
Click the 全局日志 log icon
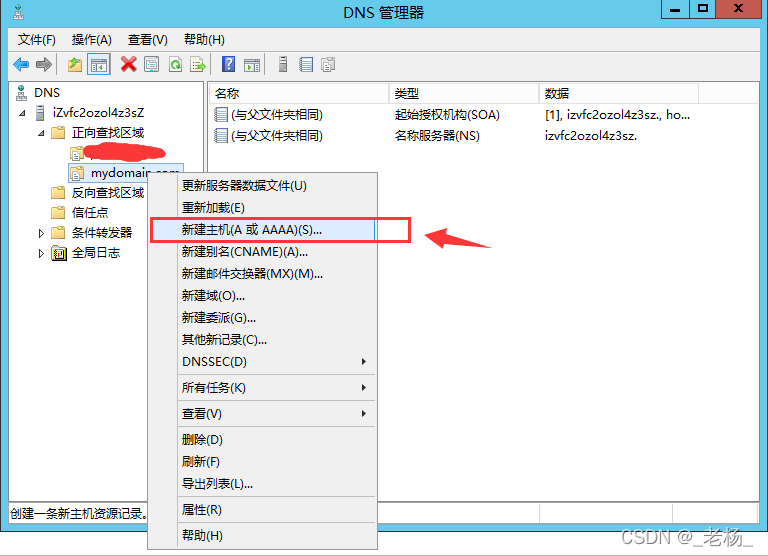click(x=59, y=253)
